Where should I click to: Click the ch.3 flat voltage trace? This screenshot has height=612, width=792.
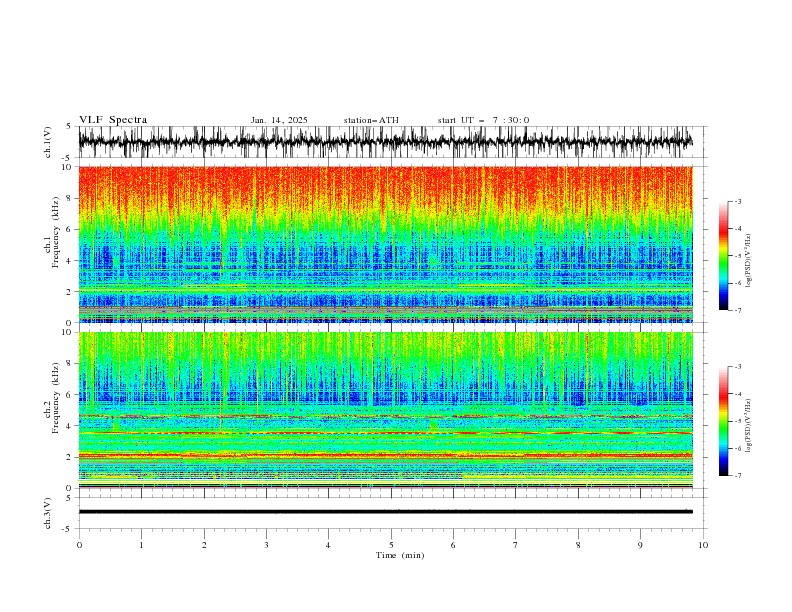pos(385,512)
